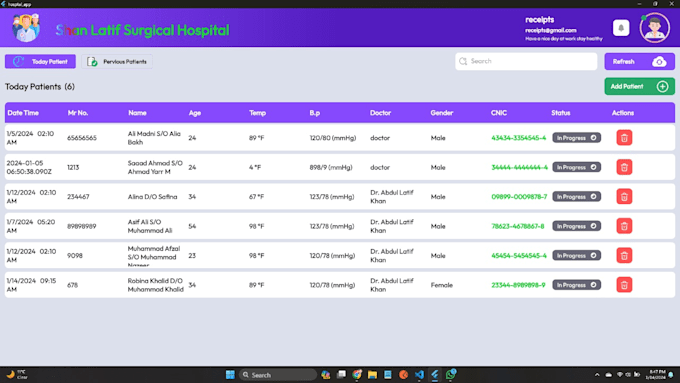This screenshot has height=383, width=680.
Task: Click Today Patients (6) heading
Action: 40,87
